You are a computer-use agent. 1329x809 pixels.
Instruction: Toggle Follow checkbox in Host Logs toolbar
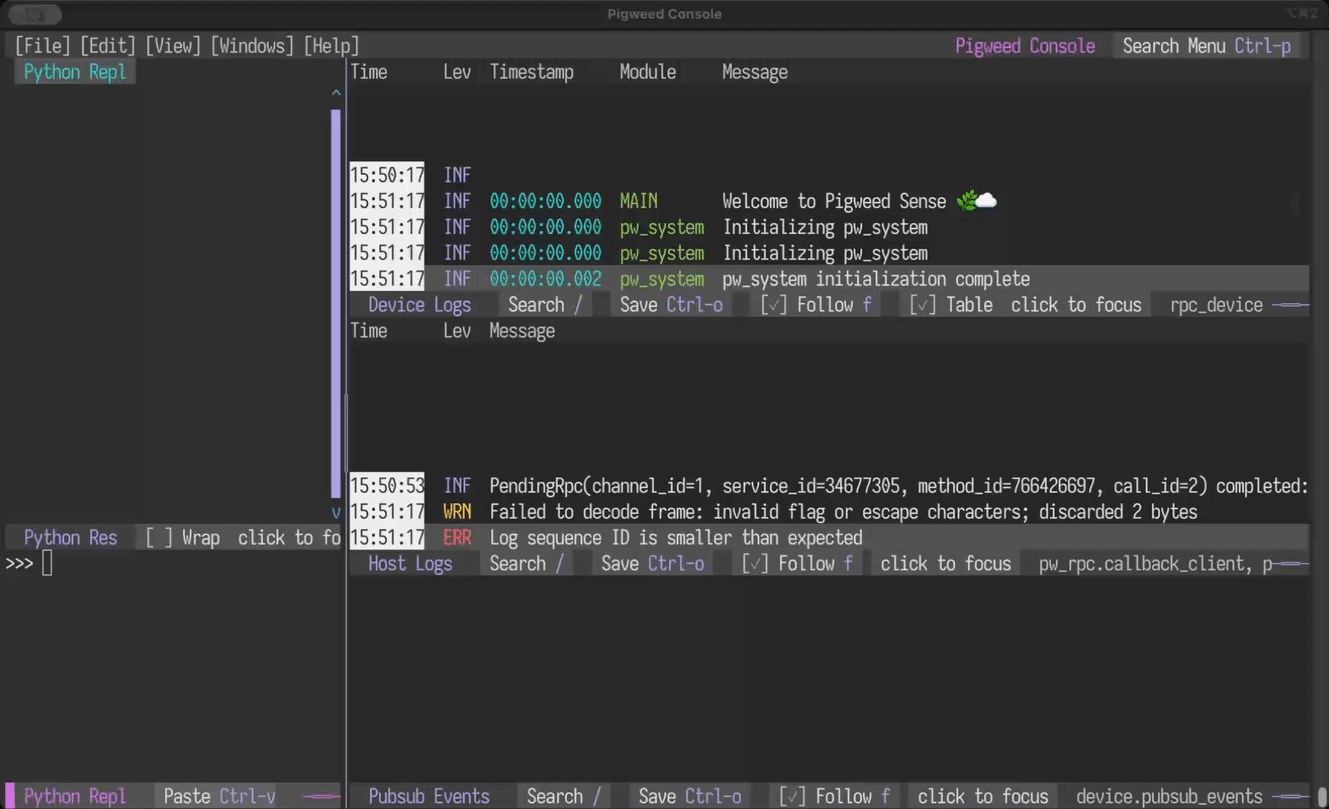[x=797, y=564]
